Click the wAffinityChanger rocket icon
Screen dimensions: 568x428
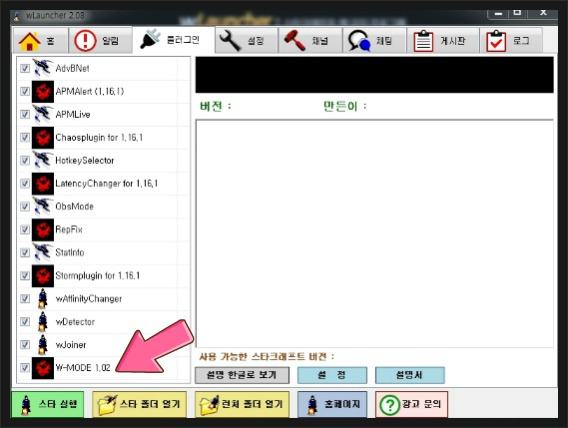click(43, 299)
